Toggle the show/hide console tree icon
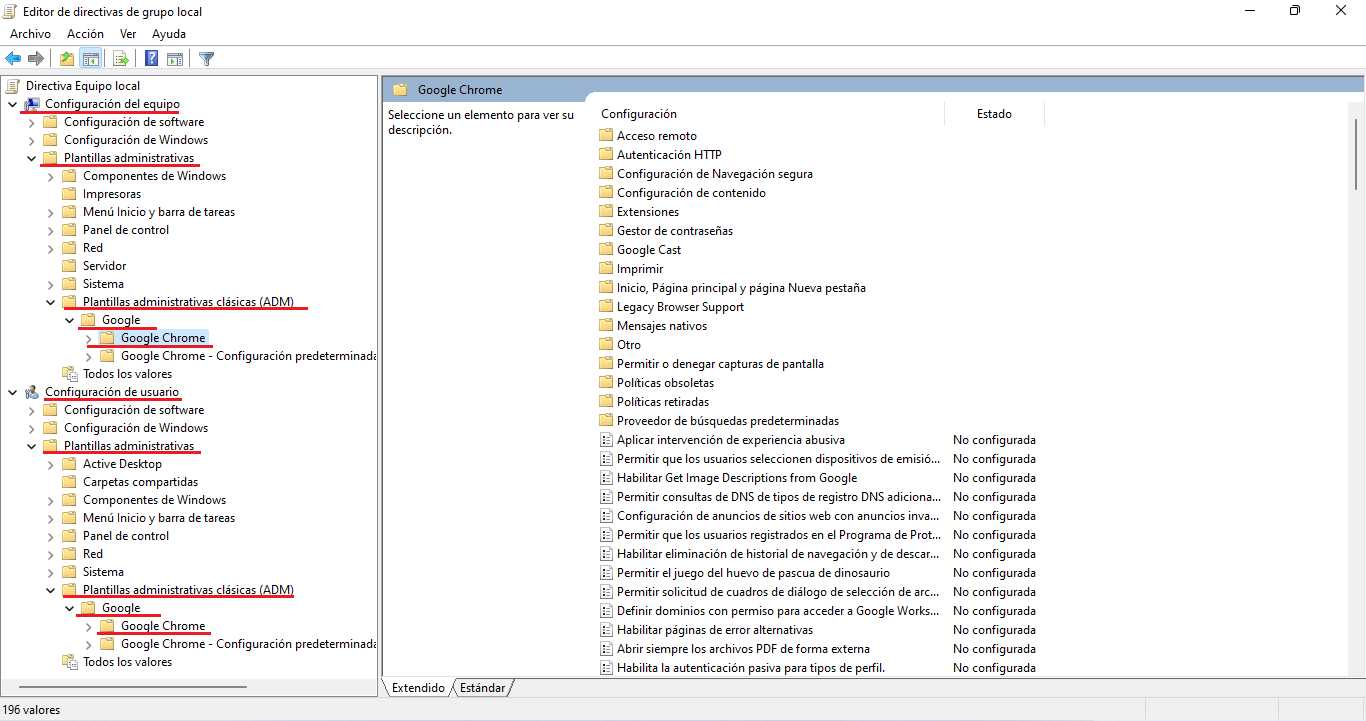The width and height of the screenshot is (1366, 721). [x=91, y=58]
